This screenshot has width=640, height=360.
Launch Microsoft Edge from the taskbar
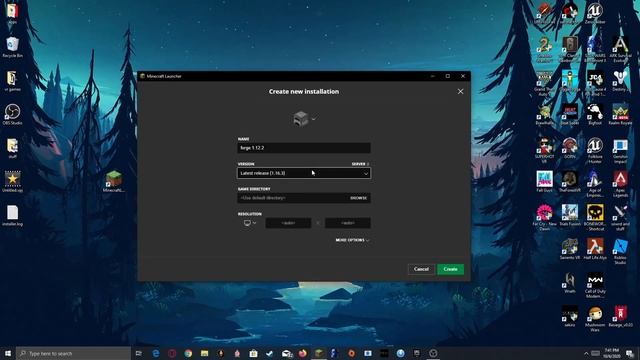coord(156,353)
